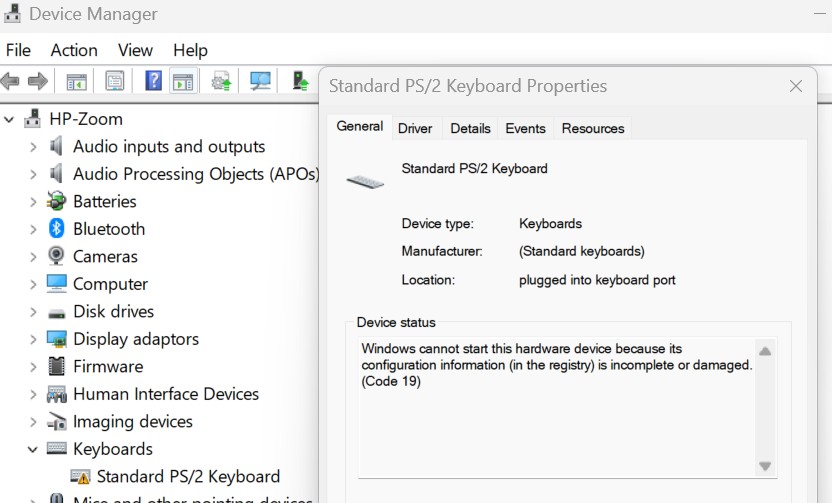The height and width of the screenshot is (503, 832).
Task: Click the Firmware chip icon
Action: pos(56,366)
